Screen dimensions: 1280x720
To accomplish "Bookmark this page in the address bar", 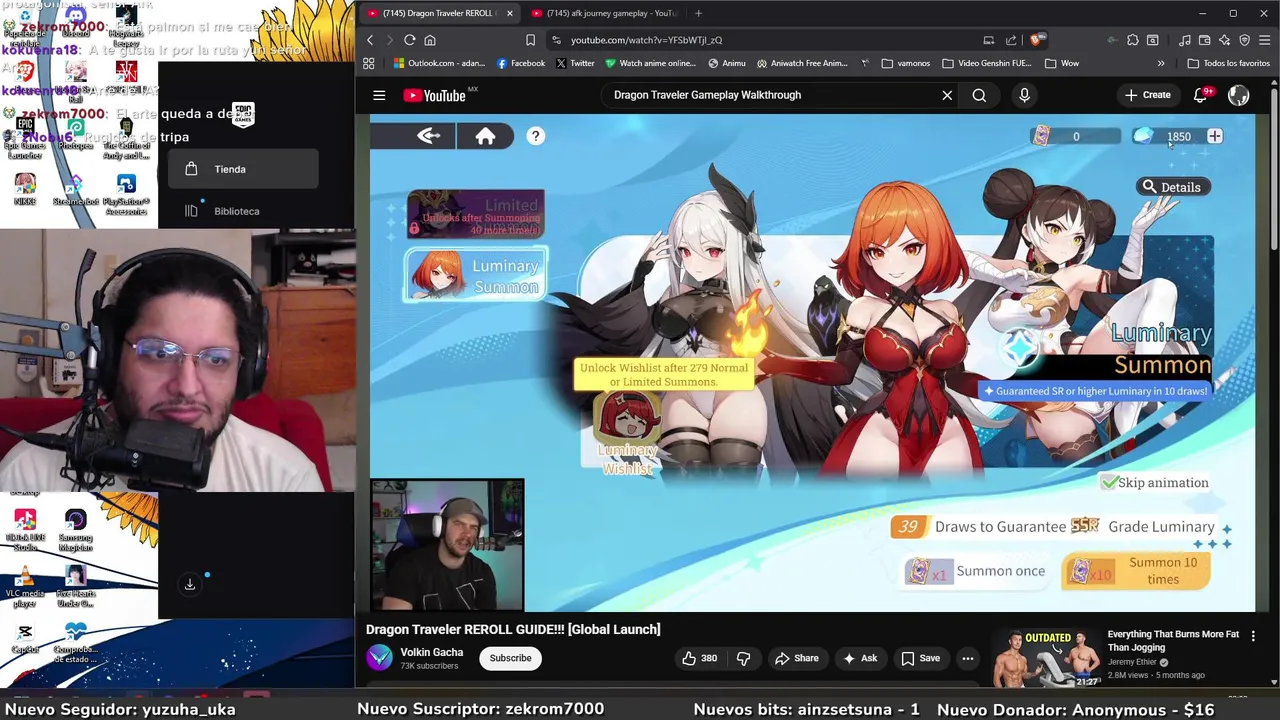I will click(530, 40).
